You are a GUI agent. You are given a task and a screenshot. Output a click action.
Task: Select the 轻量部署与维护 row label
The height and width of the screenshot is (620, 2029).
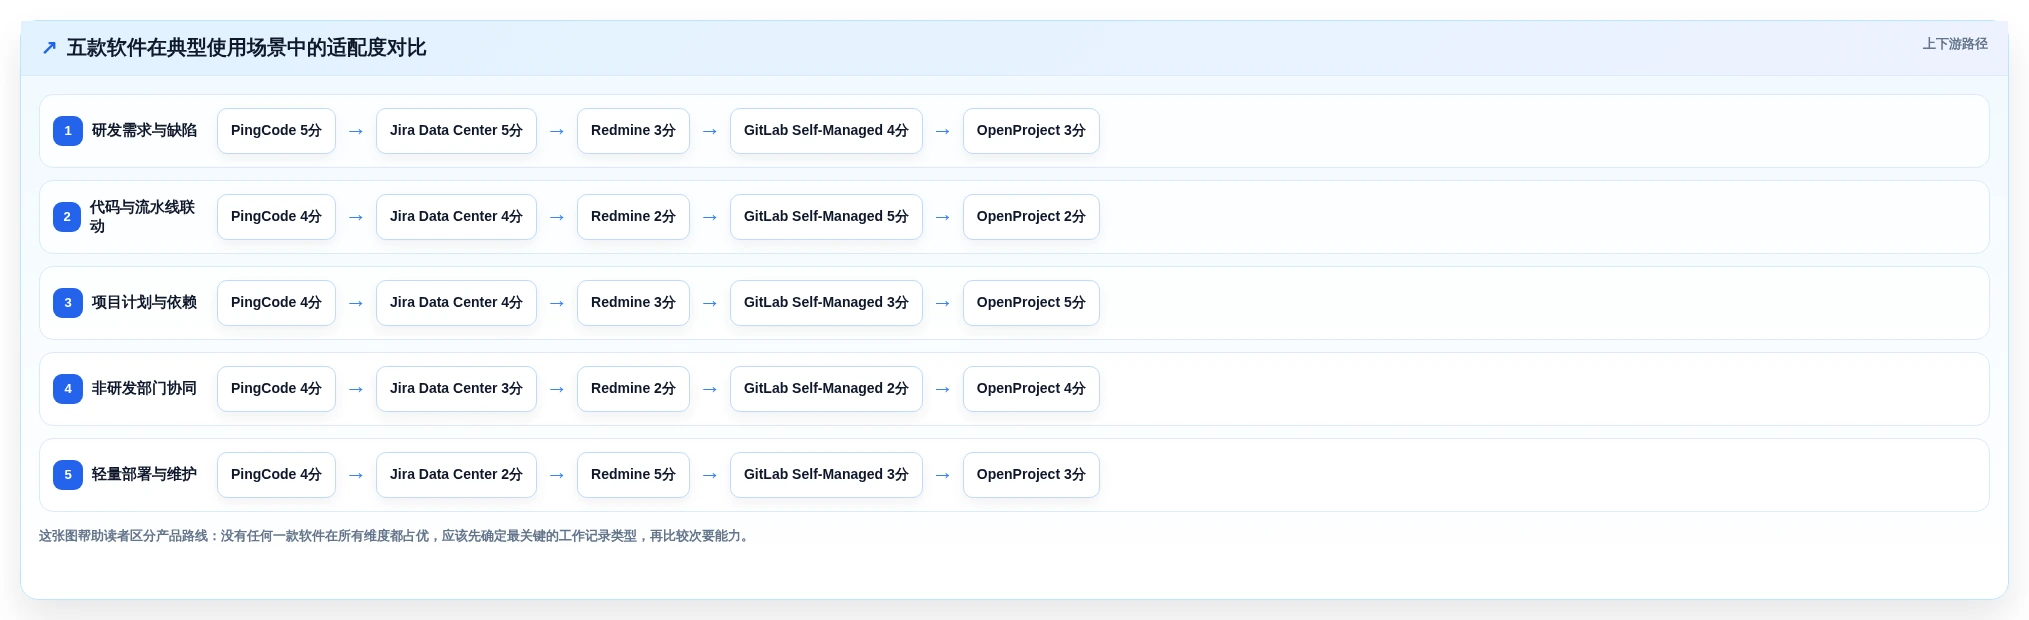tap(144, 475)
